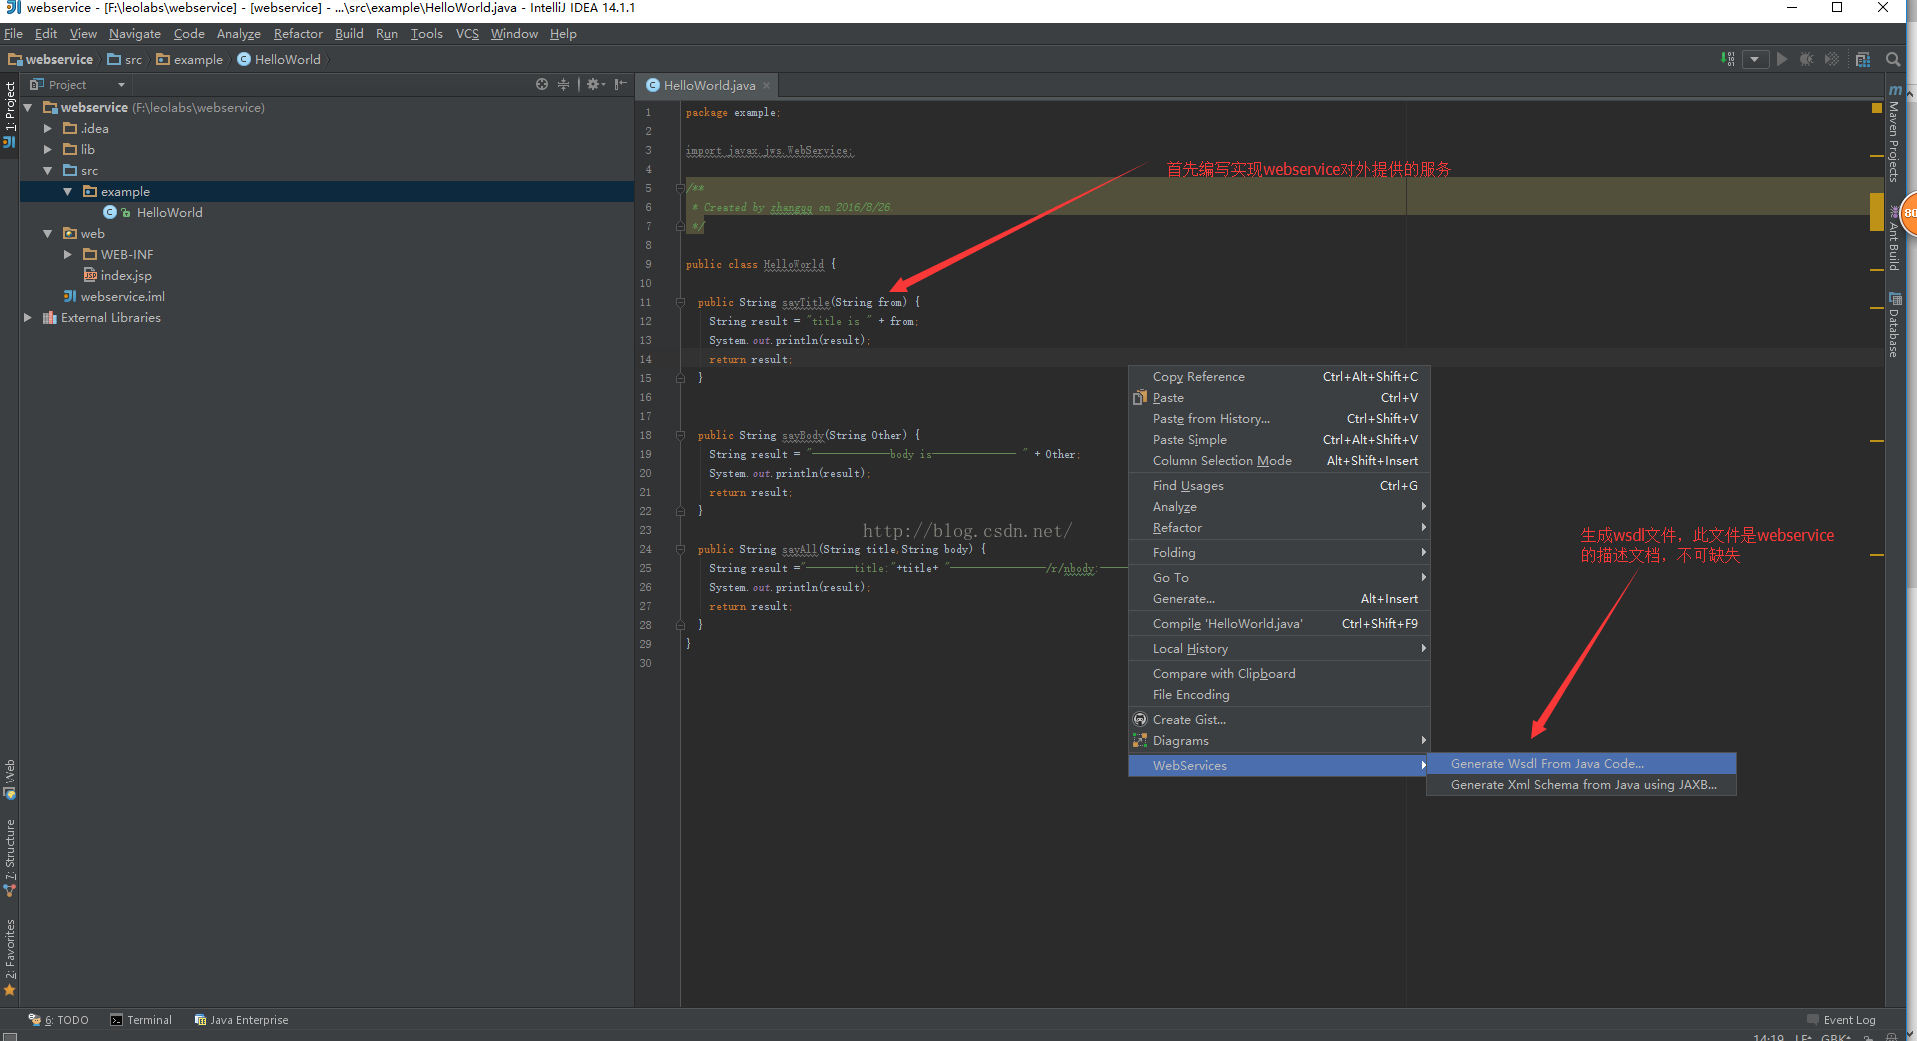Screen dimensions: 1917x1041
Task: Hide the Project tool window via the arrow icon
Action: click(x=621, y=84)
